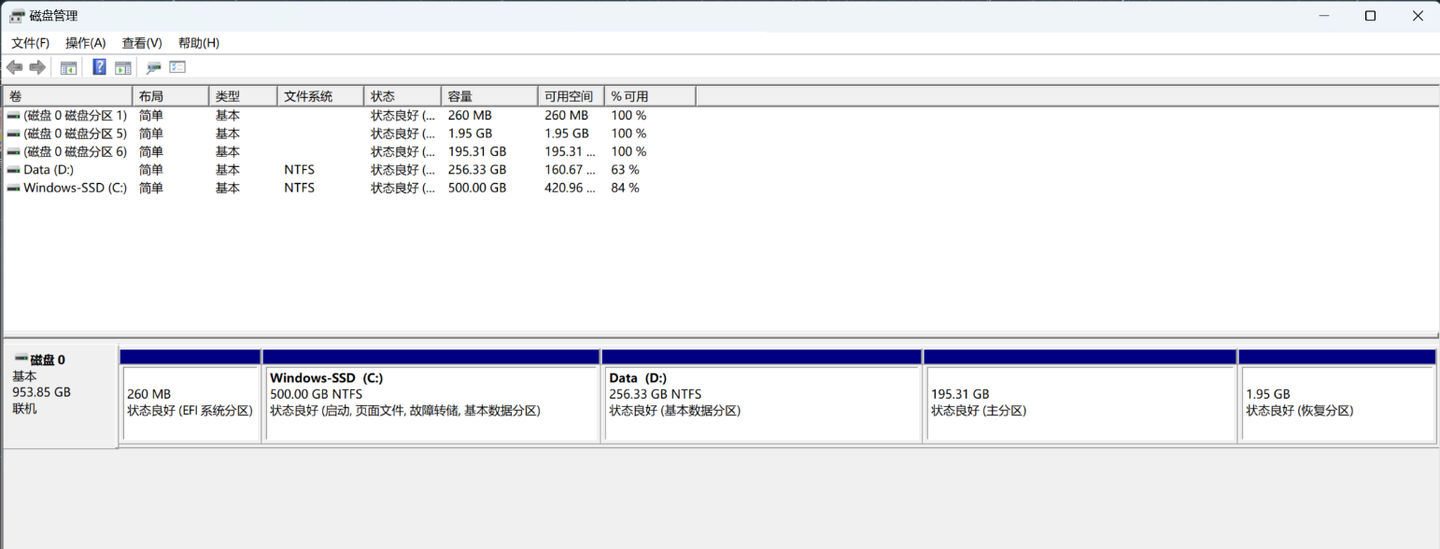Sort by the 文件系统 column header
The width and height of the screenshot is (1440, 549).
coord(321,96)
